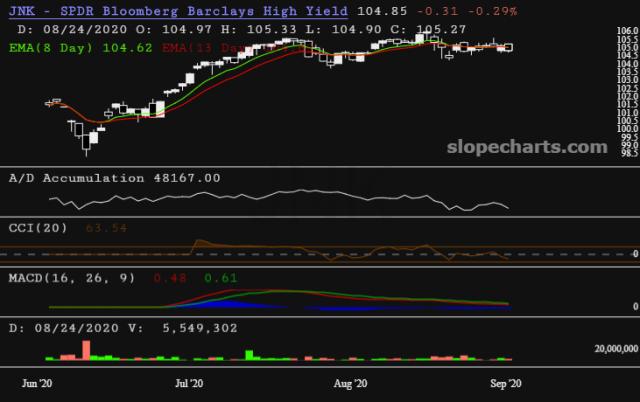Click the Aug '20 time axis label
Screen dimensions: 640x402
[350, 383]
